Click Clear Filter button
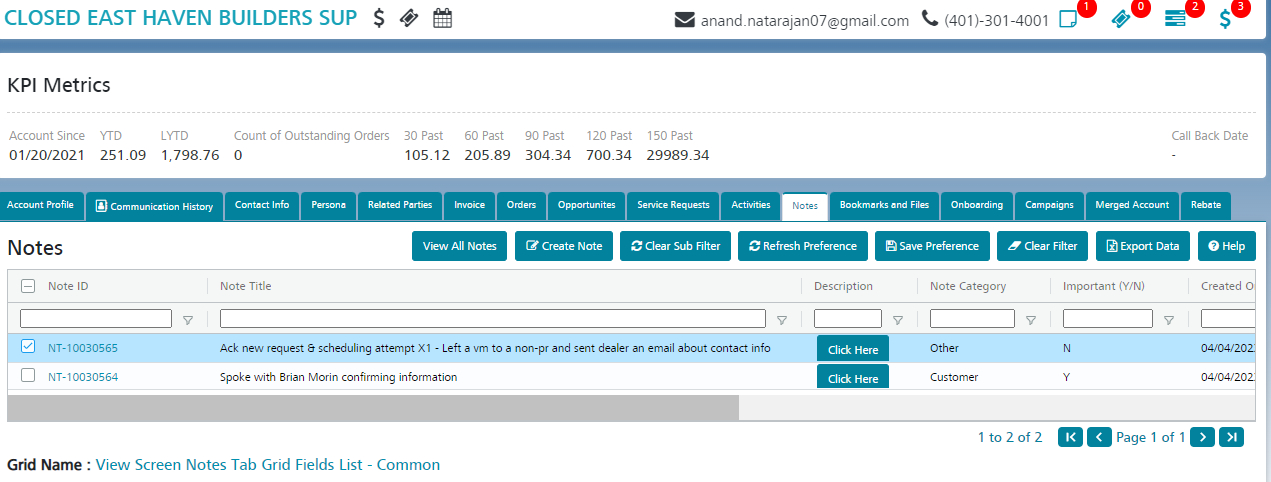The image size is (1271, 482). coord(1043,246)
